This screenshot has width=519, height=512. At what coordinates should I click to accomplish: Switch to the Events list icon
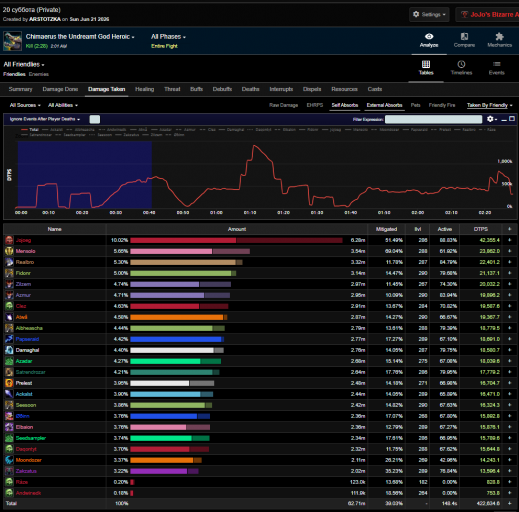pos(497,64)
